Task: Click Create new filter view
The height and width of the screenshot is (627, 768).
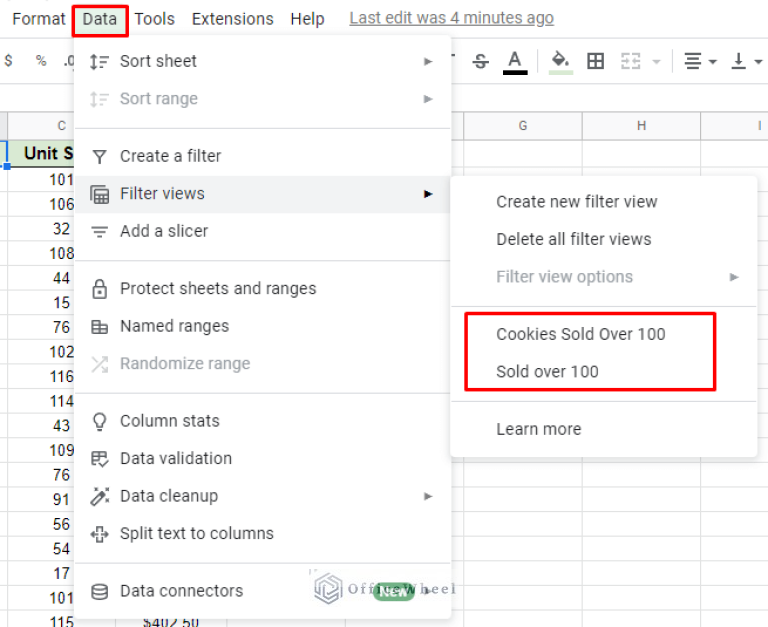Action: 576,202
